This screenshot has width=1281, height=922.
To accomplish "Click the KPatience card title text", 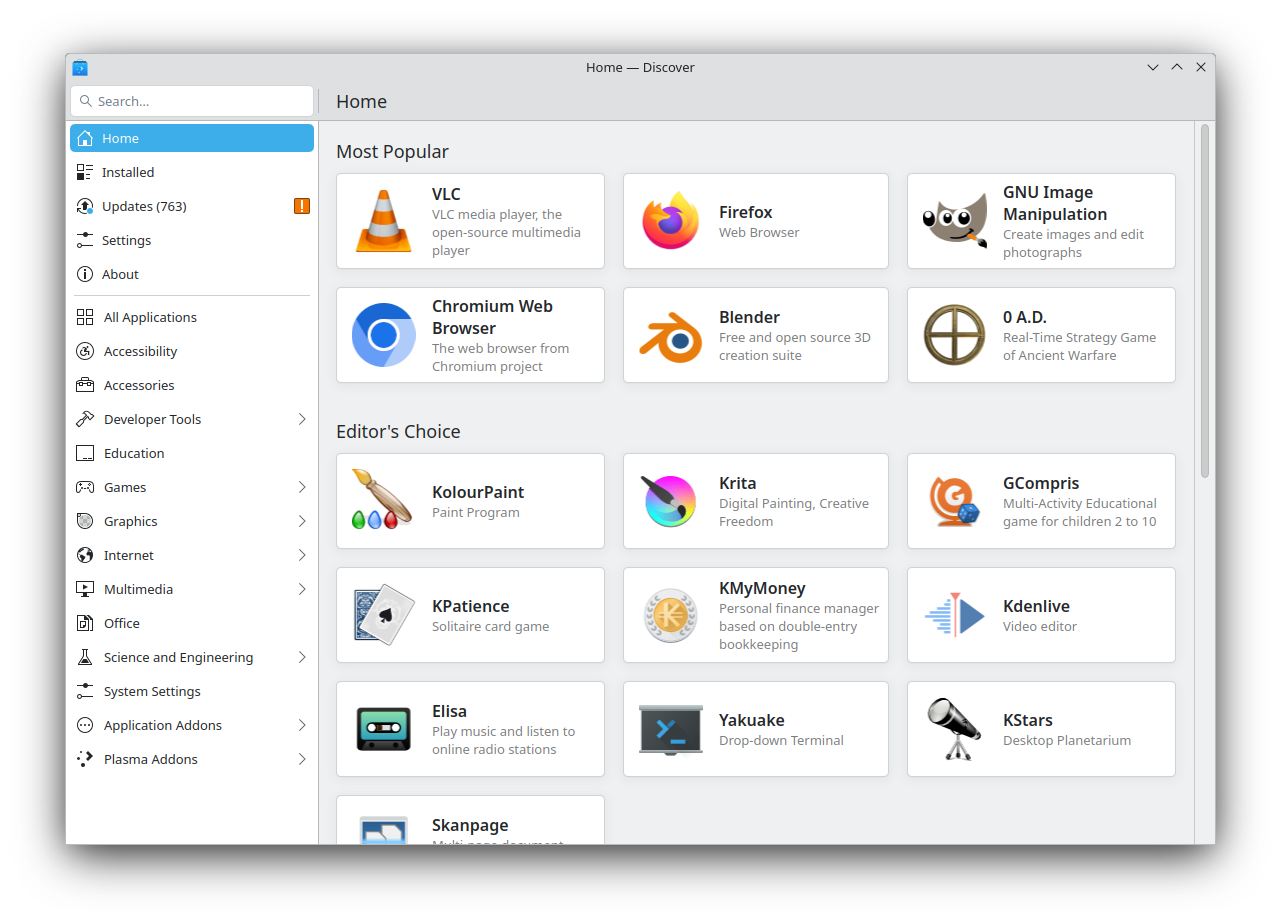I will pyautogui.click(x=470, y=606).
